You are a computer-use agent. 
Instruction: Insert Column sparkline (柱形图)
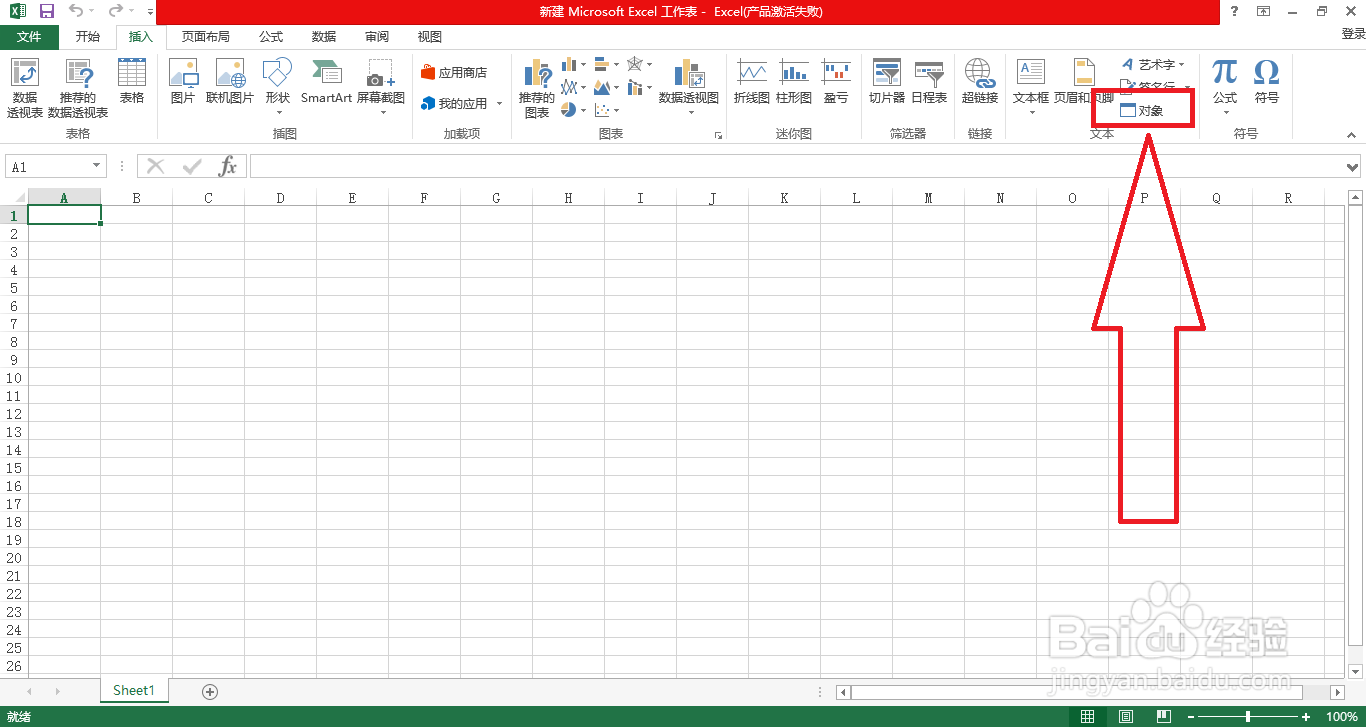tap(794, 82)
